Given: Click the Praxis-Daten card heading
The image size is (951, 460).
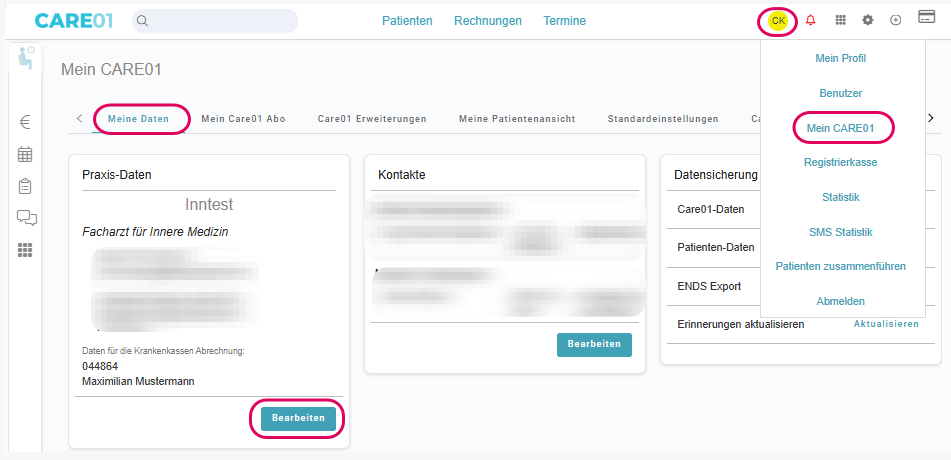Looking at the screenshot, I should [116, 175].
